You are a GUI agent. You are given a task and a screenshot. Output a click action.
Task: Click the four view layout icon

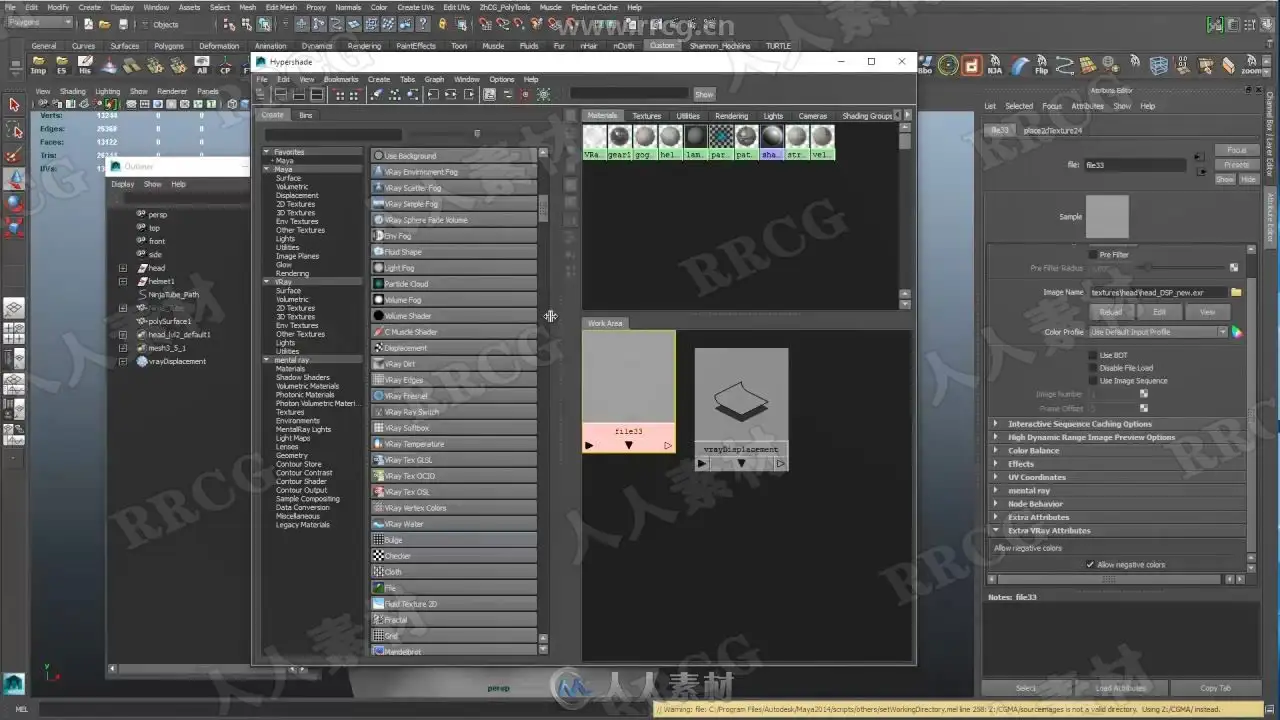(14, 333)
